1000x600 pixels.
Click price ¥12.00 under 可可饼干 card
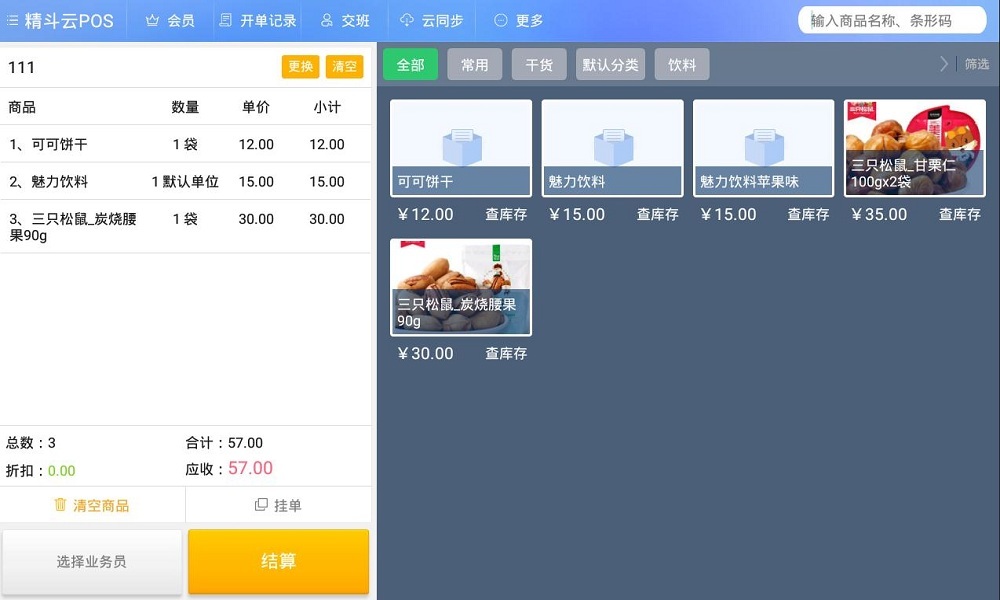point(425,214)
